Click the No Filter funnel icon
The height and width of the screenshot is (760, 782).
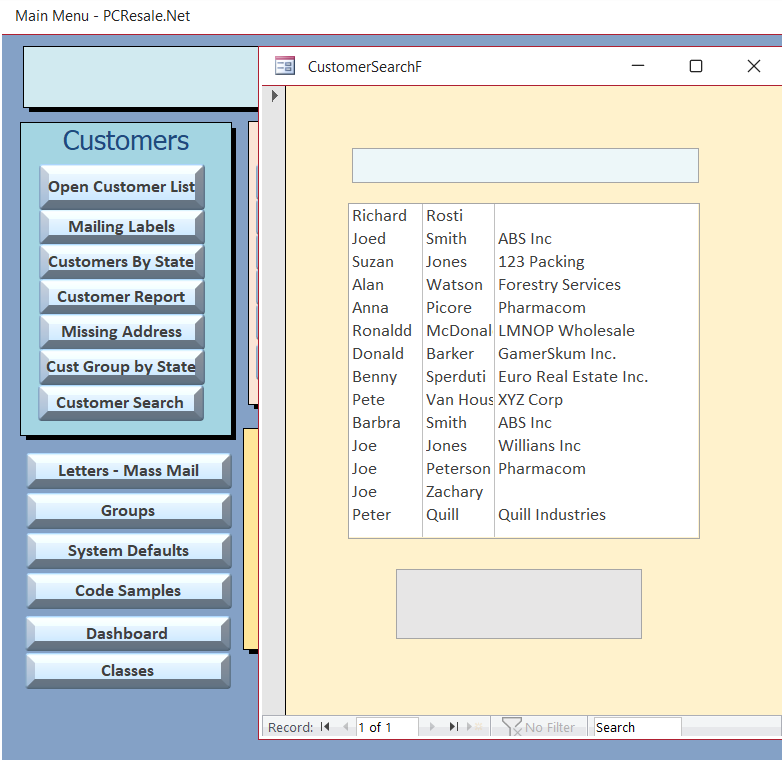click(512, 727)
